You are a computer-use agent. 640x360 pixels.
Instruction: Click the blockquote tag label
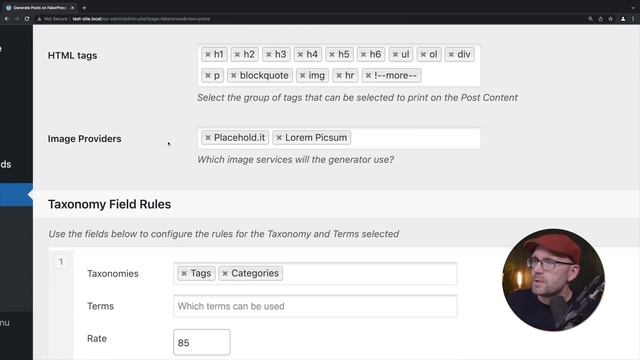pyautogui.click(x=264, y=76)
